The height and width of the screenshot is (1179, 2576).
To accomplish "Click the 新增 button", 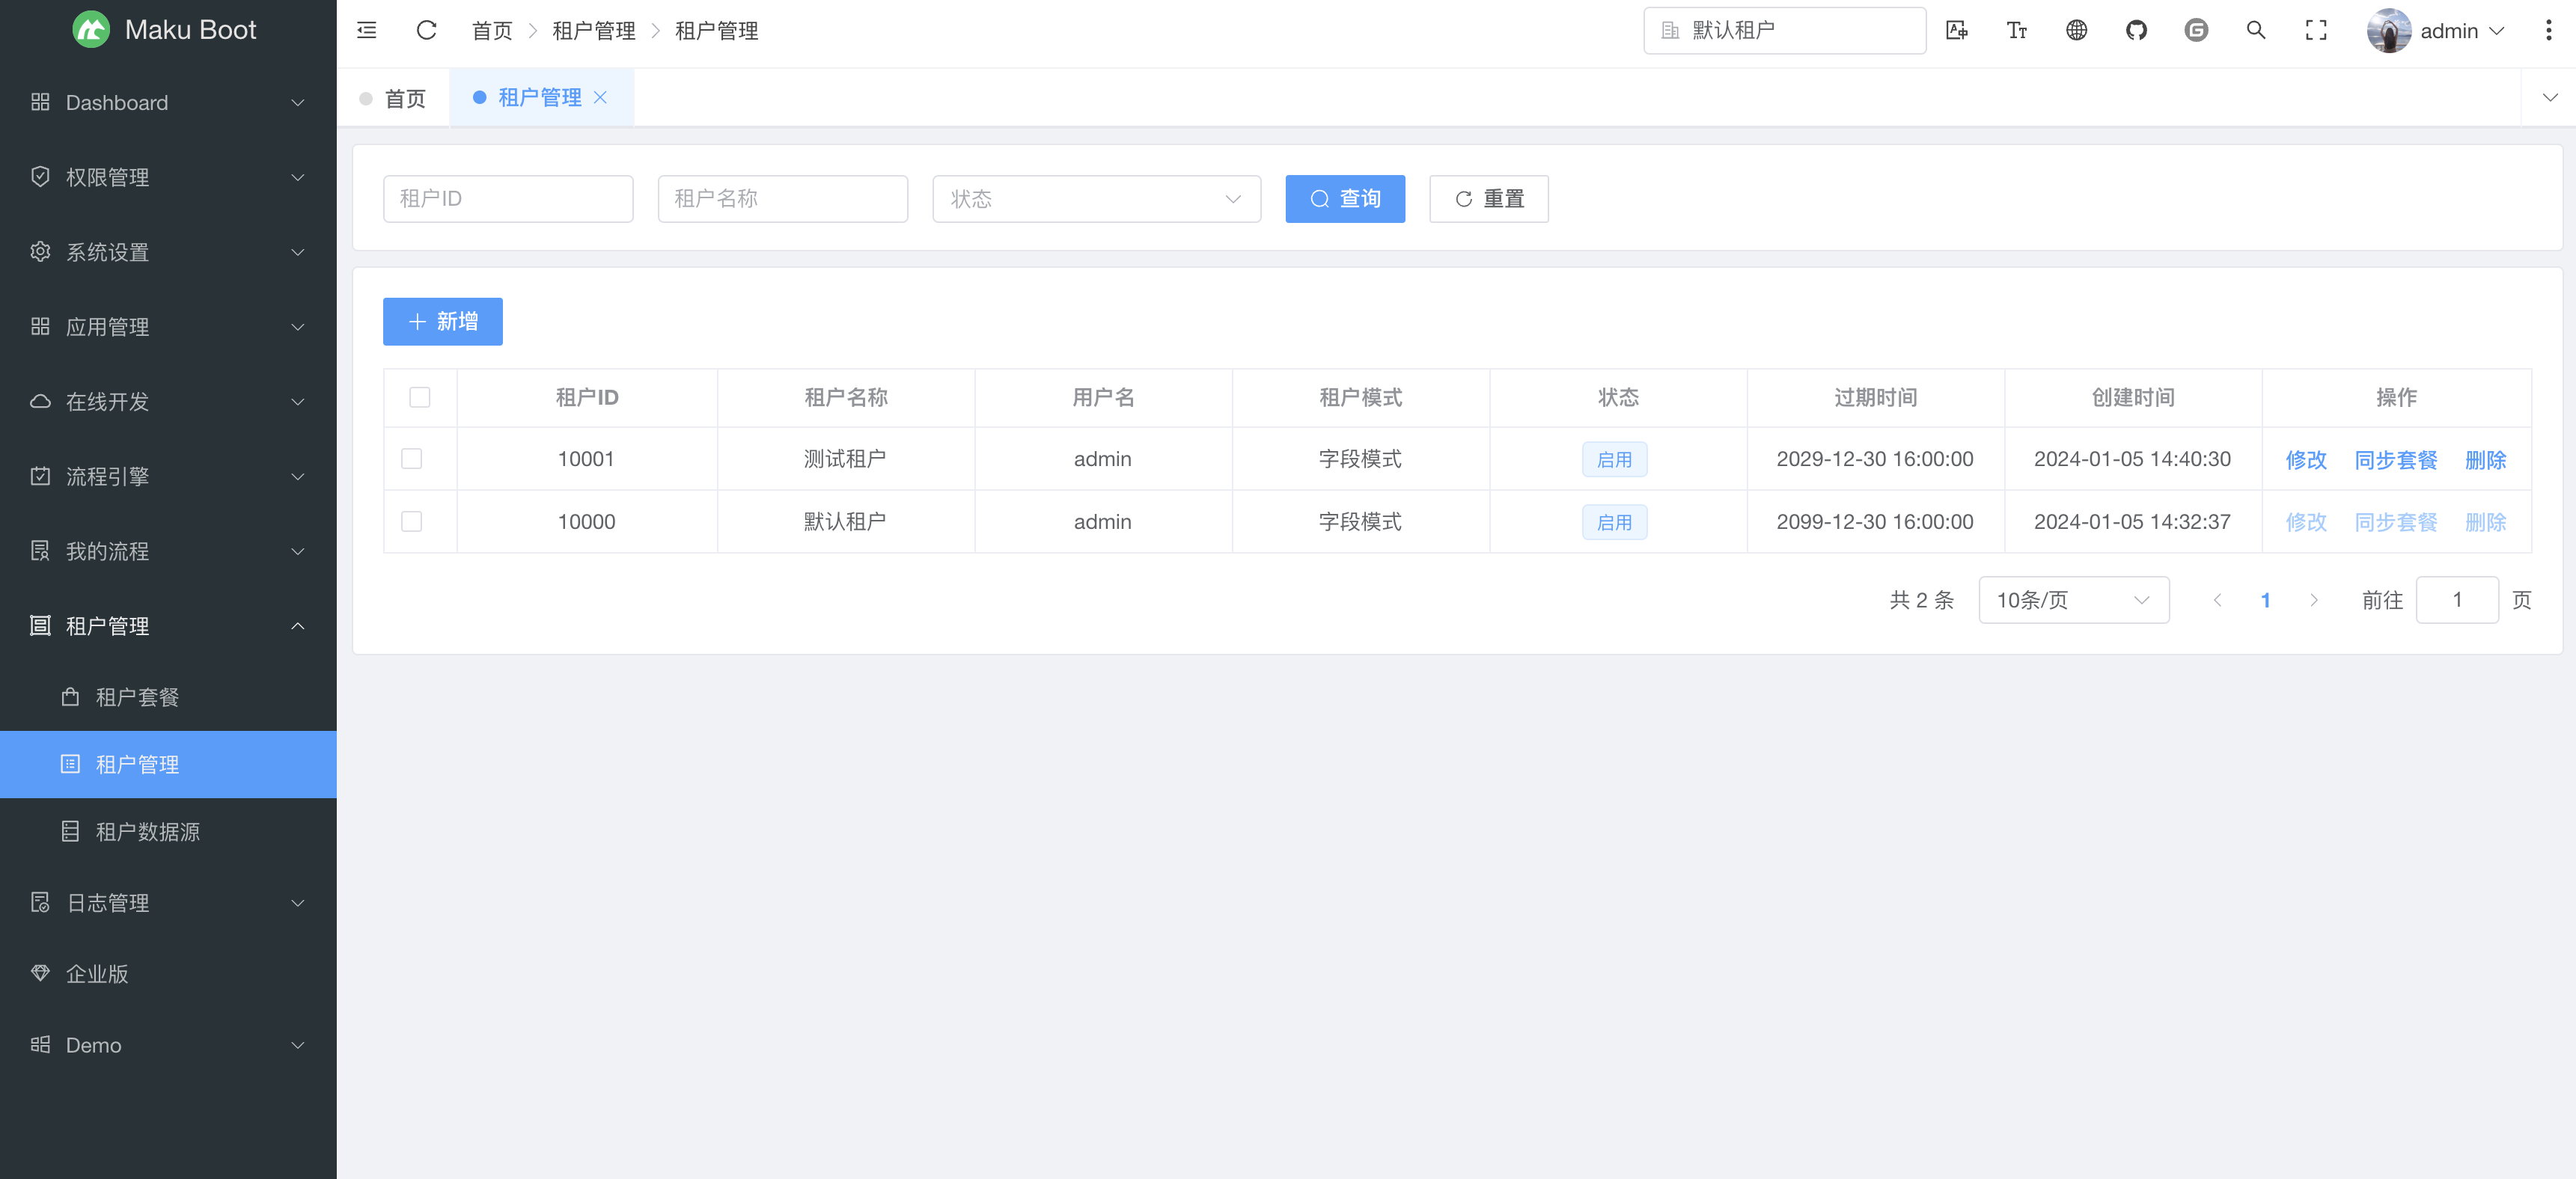I will (x=443, y=322).
